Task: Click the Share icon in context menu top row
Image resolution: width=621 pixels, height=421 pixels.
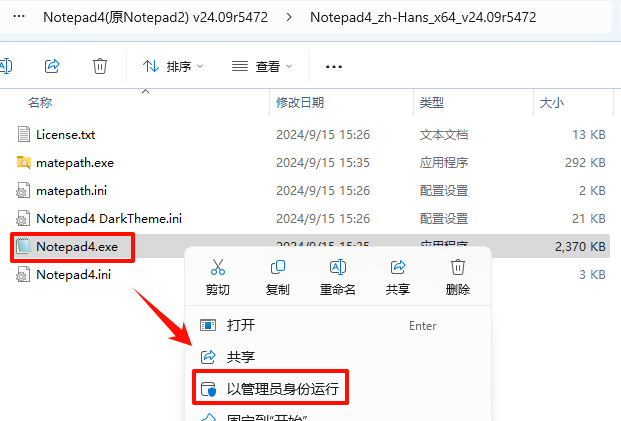Action: point(398,267)
